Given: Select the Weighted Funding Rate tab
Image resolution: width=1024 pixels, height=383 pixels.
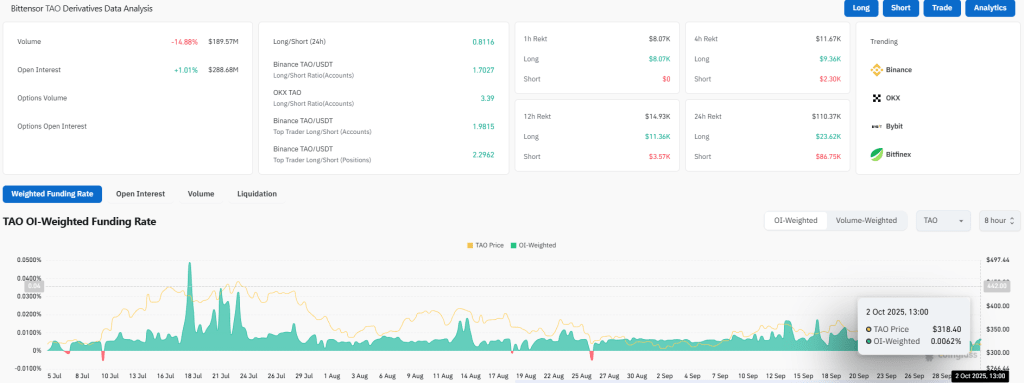Looking at the screenshot, I should point(52,194).
